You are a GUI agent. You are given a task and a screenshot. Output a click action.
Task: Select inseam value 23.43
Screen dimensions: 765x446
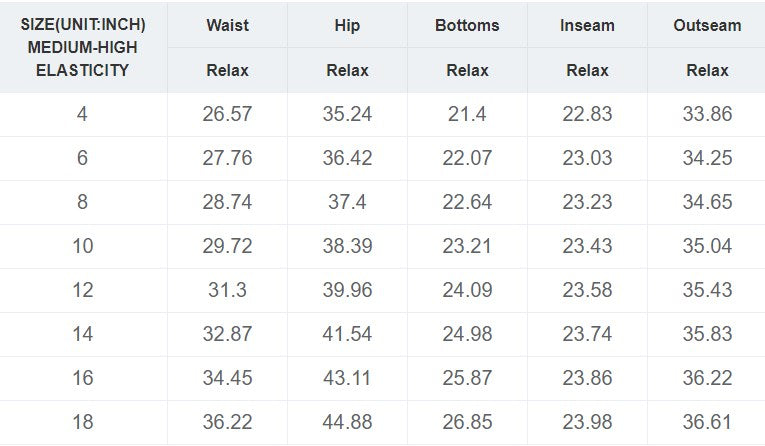click(587, 246)
